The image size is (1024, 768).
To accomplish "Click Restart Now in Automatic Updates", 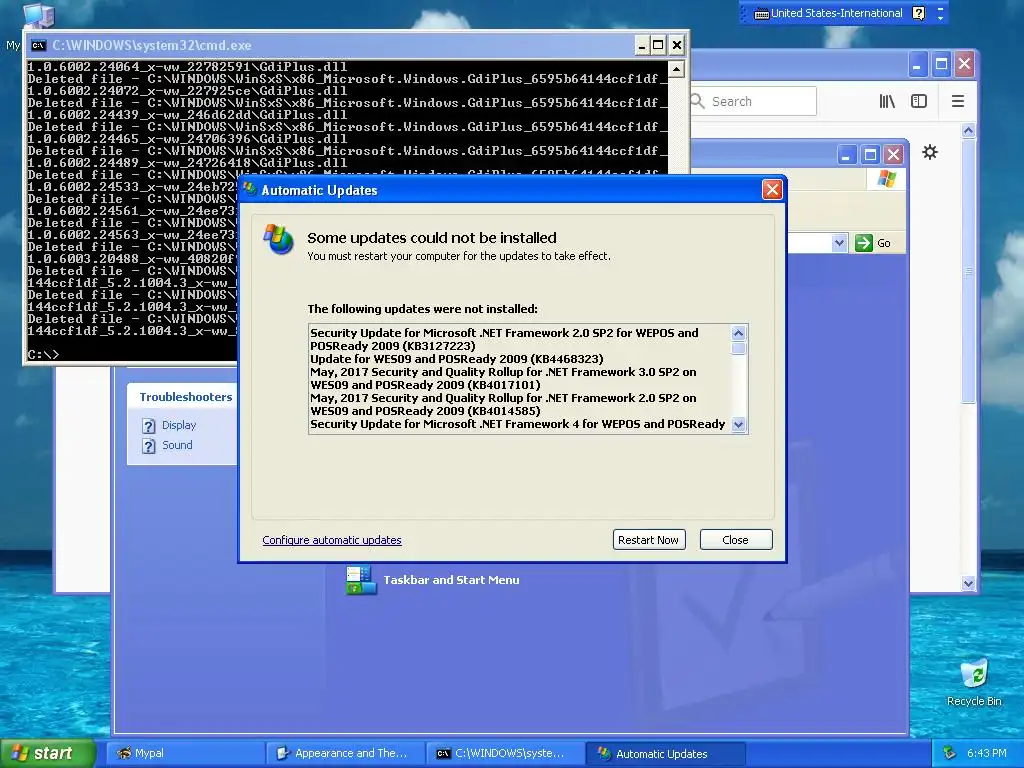I will (x=648, y=539).
